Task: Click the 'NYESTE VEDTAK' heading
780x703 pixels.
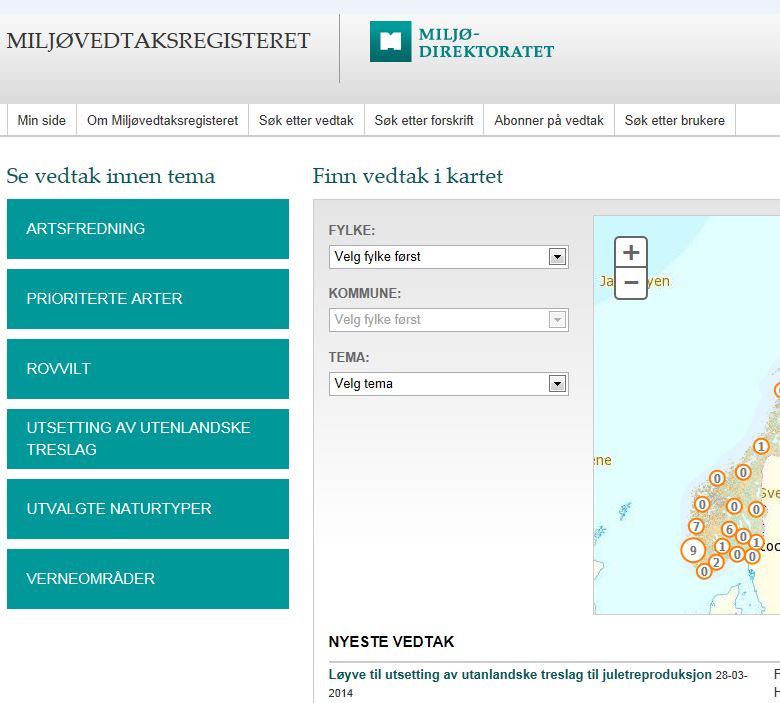Action: click(391, 642)
